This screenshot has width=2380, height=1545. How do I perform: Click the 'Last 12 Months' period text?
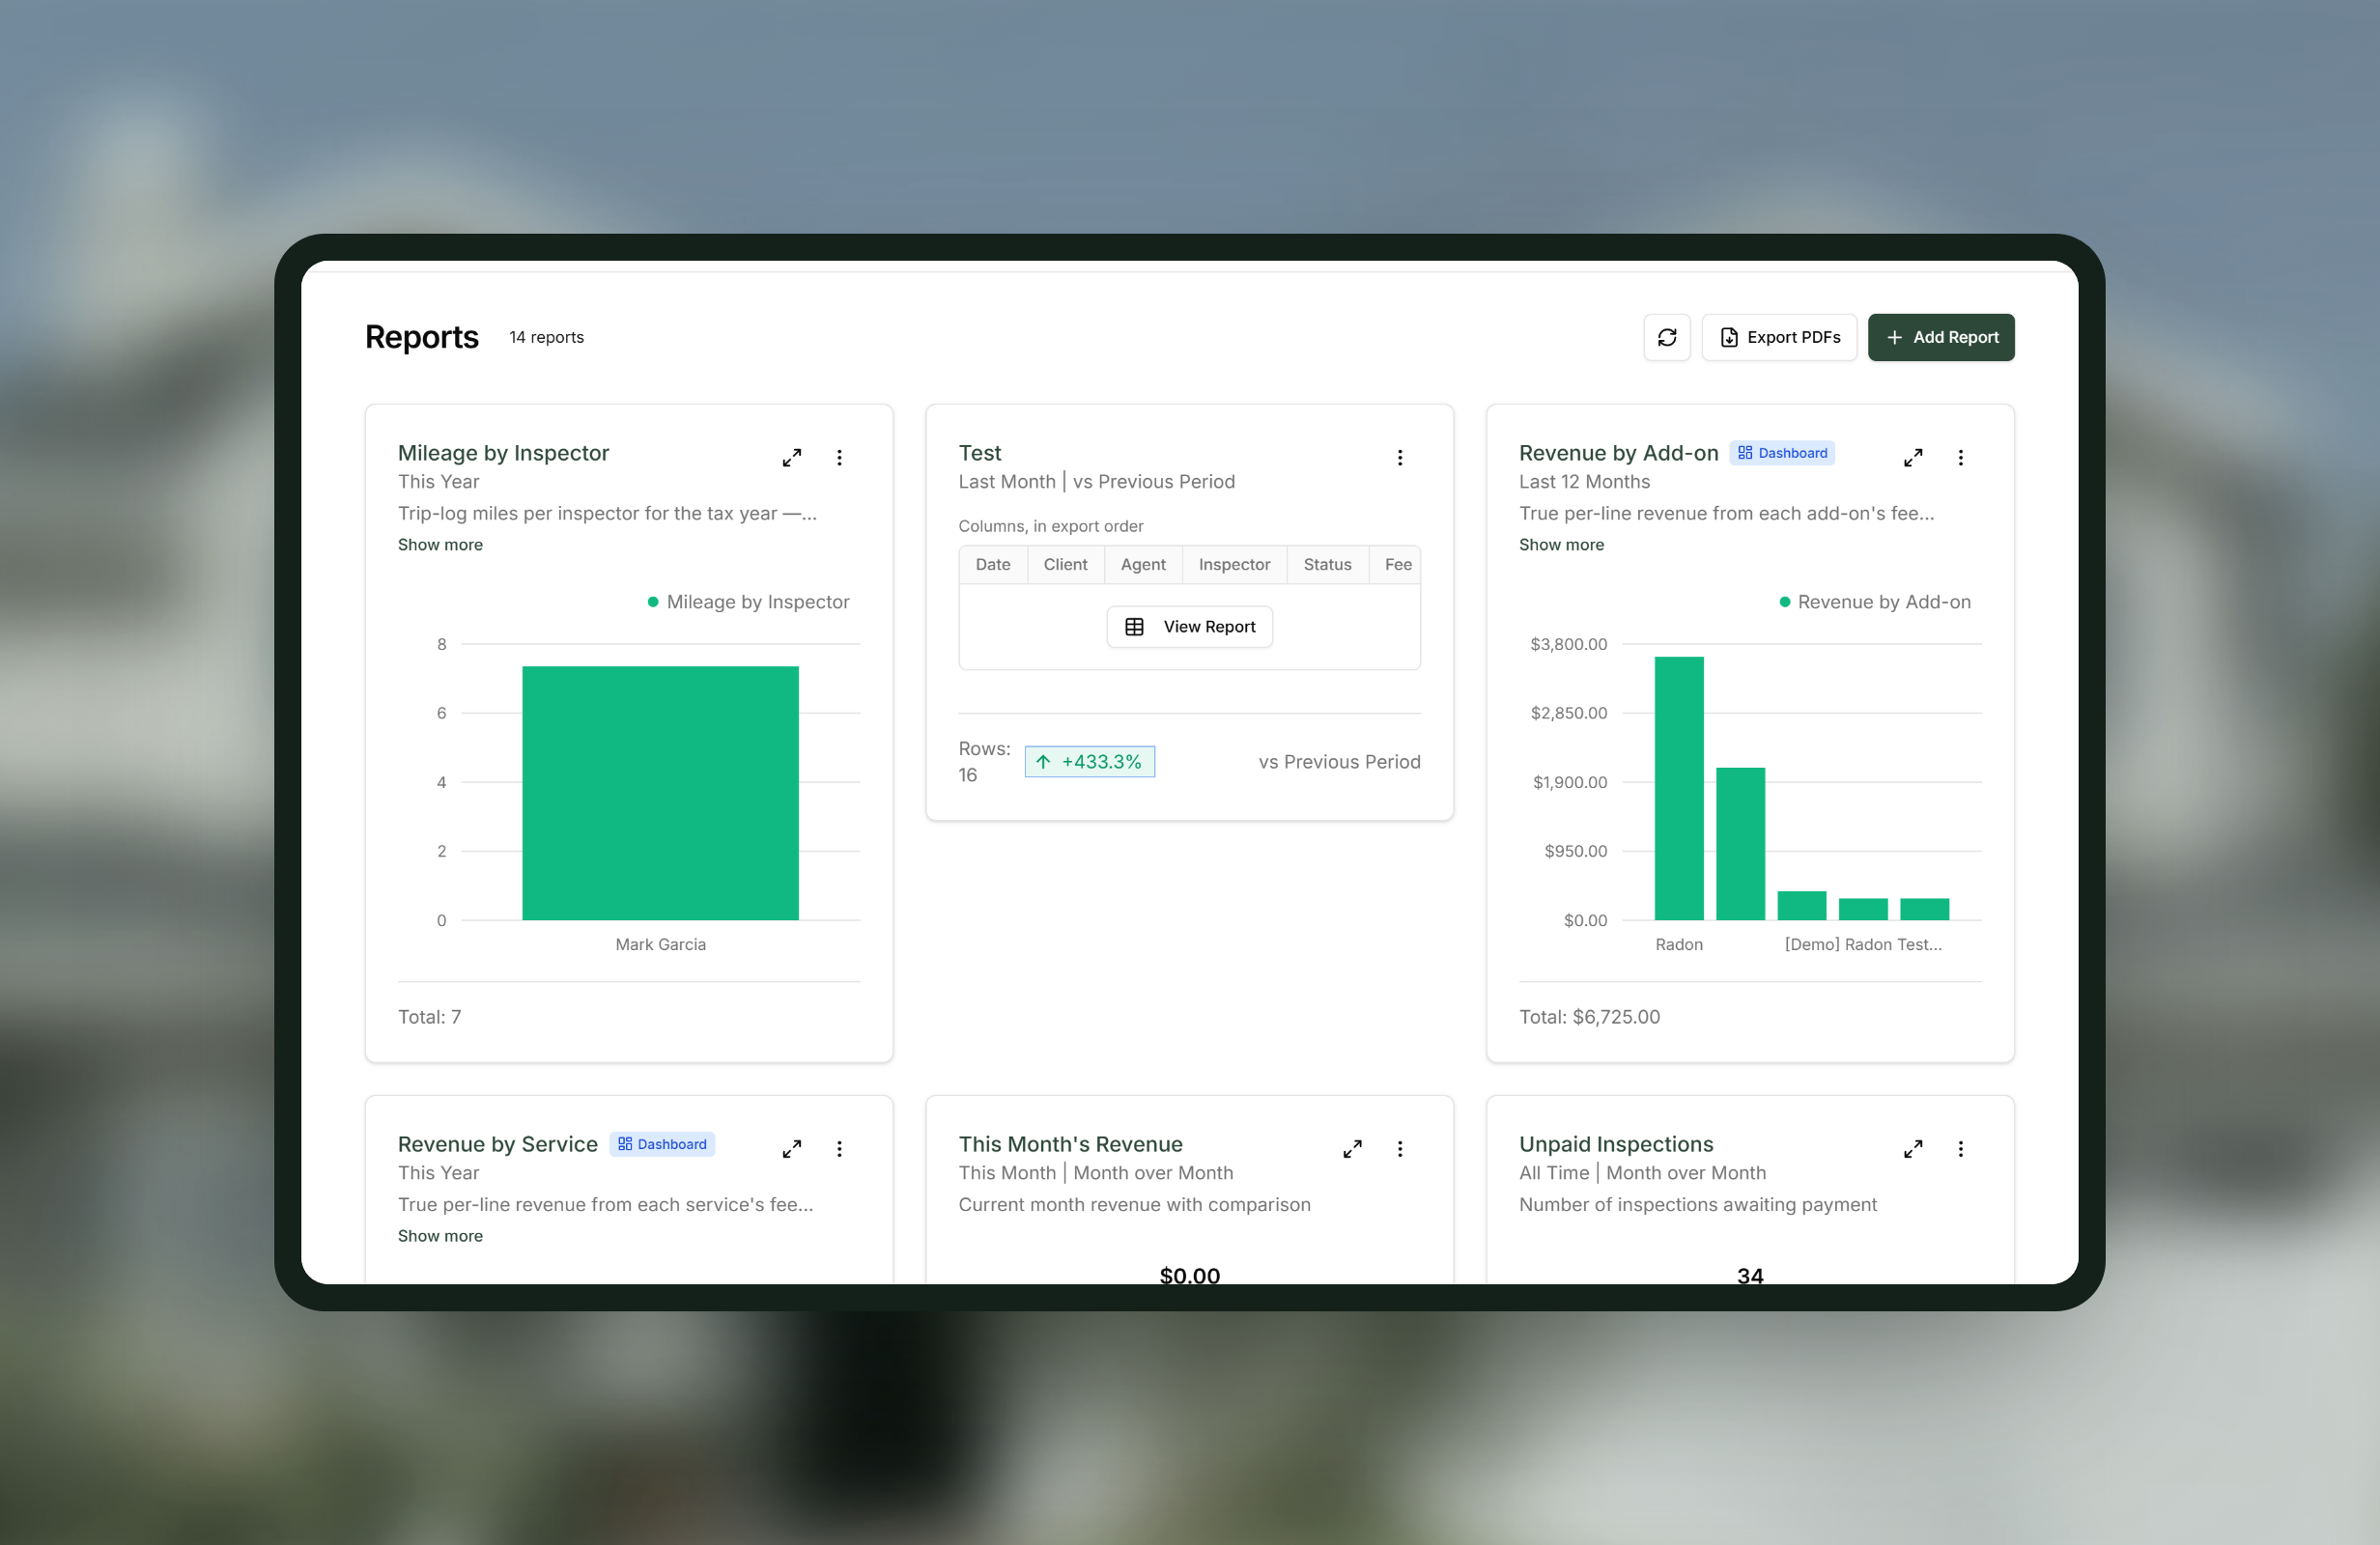point(1584,481)
